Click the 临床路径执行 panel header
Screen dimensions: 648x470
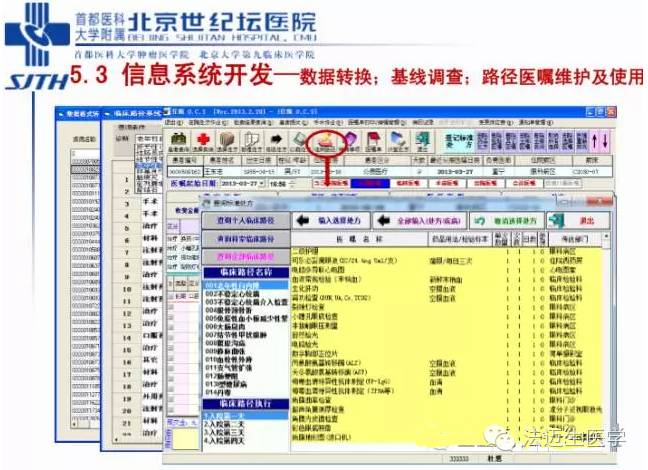point(246,404)
